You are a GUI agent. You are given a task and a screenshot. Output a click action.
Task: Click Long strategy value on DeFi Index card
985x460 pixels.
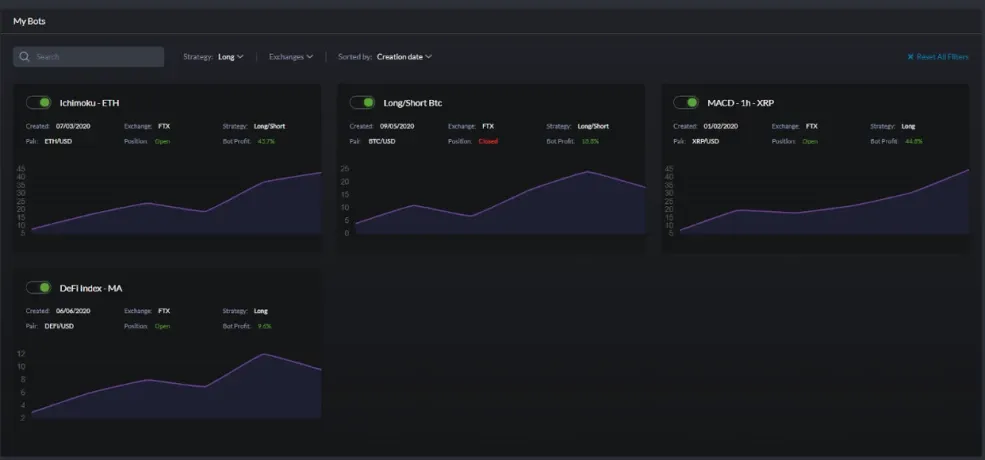(x=261, y=311)
